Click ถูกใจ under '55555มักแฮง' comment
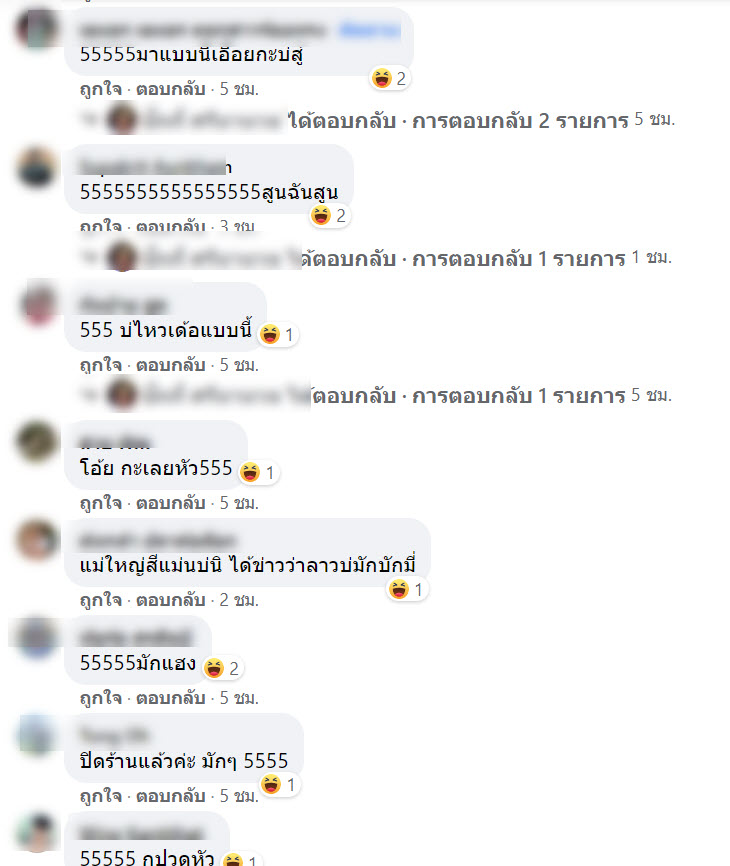This screenshot has width=730, height=866. (100, 698)
